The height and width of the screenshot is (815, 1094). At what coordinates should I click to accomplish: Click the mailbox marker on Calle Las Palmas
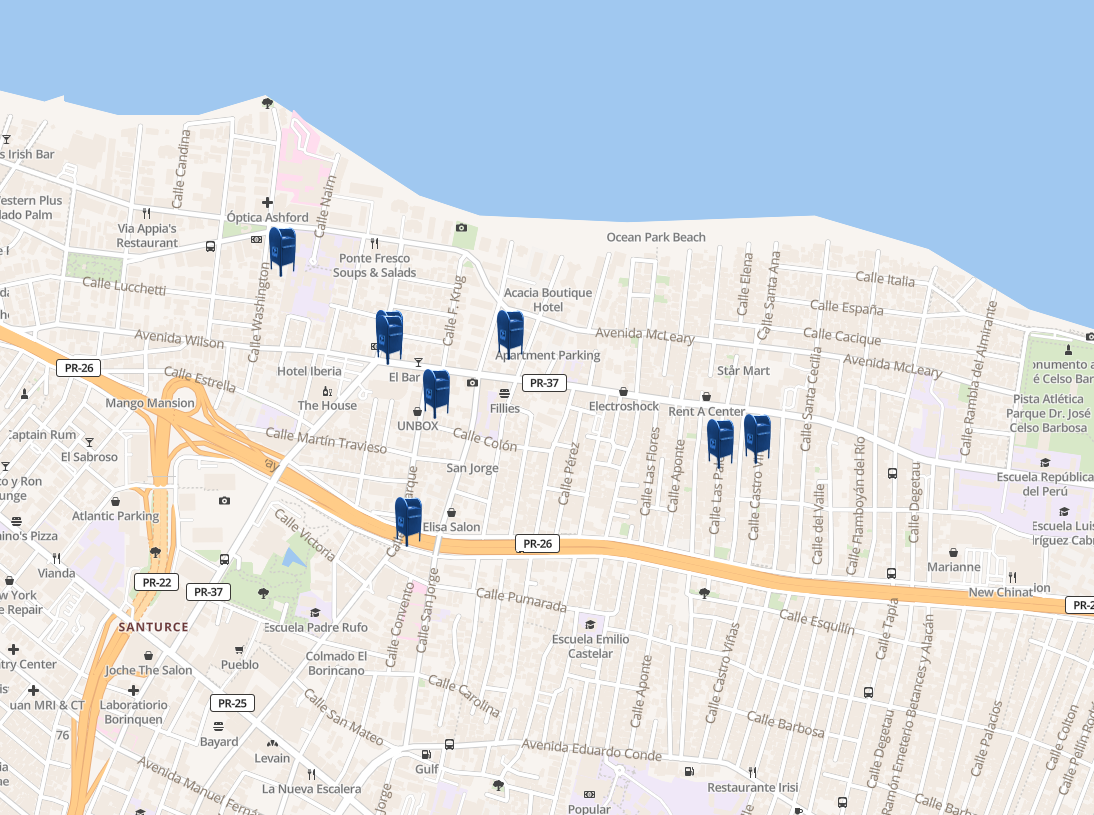[x=720, y=441]
